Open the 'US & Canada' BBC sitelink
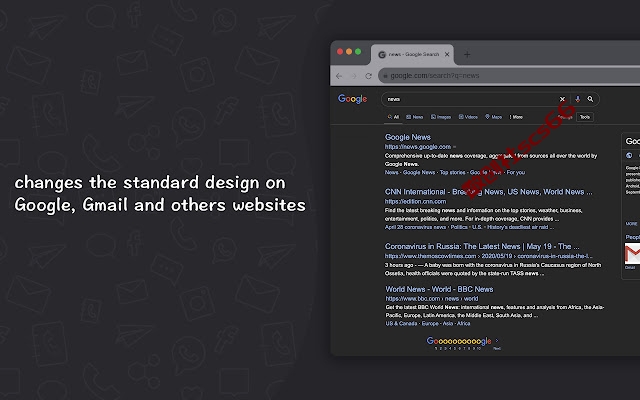Screen dimensions: 640x400 click(402, 324)
